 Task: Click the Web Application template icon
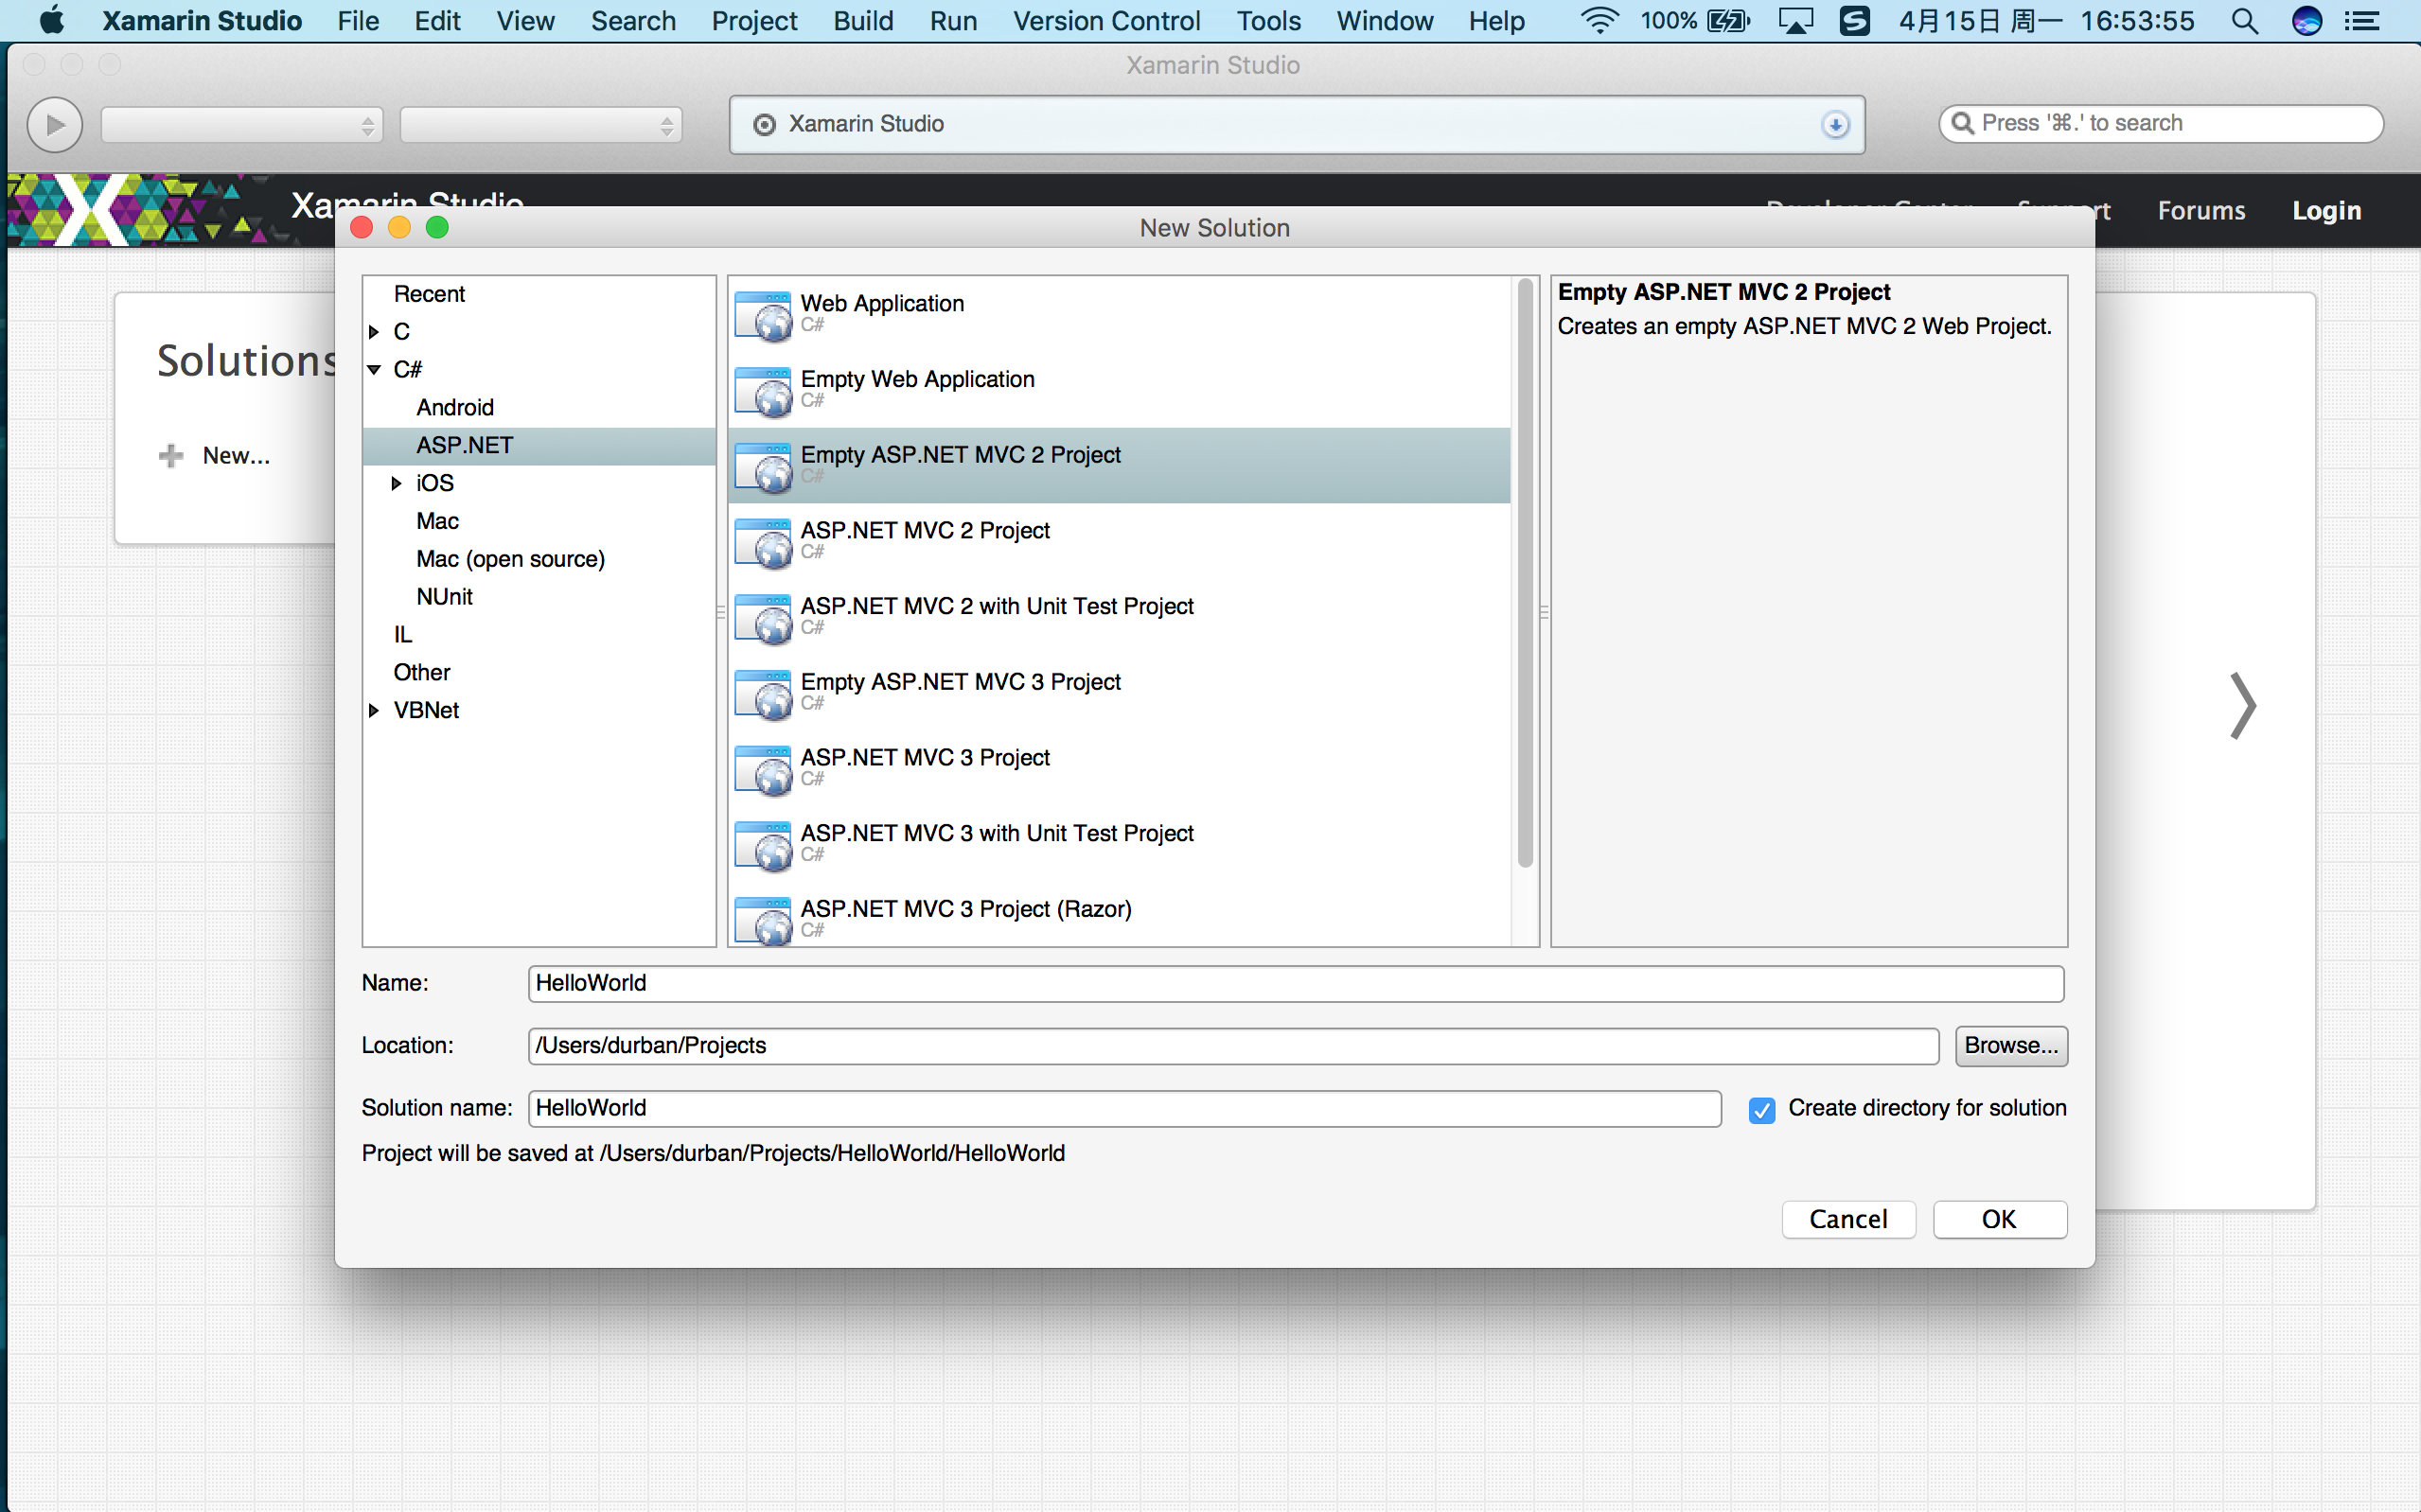pyautogui.click(x=763, y=315)
